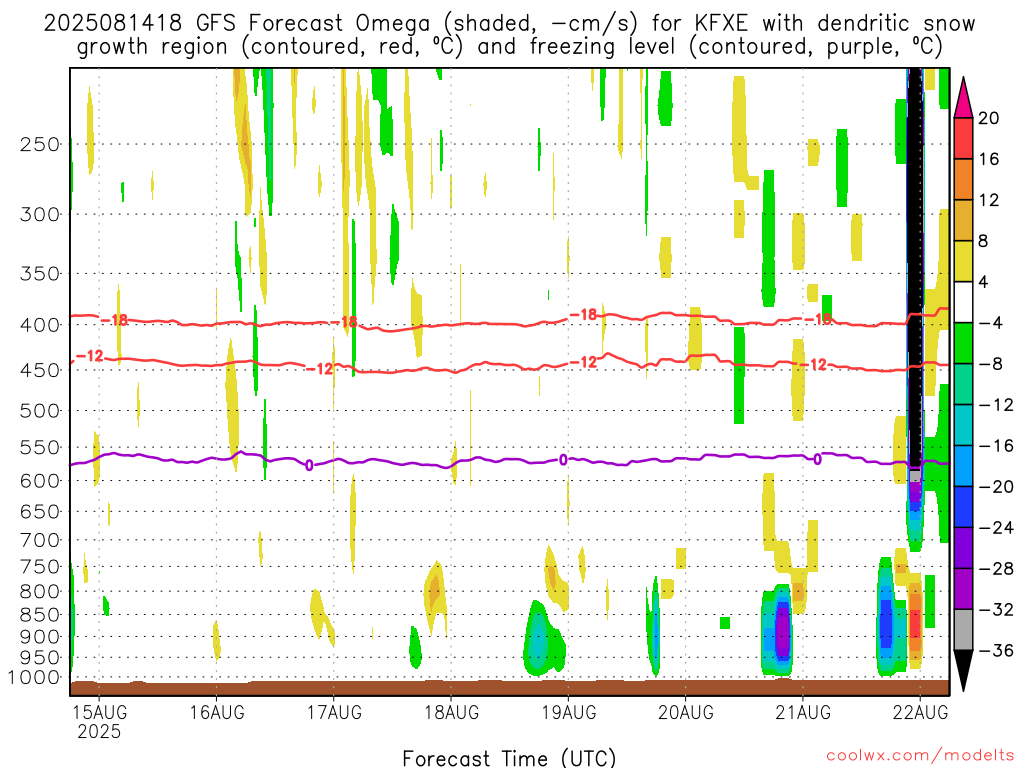The width and height of the screenshot is (1024, 768).
Task: Click the purple 0 contour label near 17AUG
Action: click(x=309, y=465)
